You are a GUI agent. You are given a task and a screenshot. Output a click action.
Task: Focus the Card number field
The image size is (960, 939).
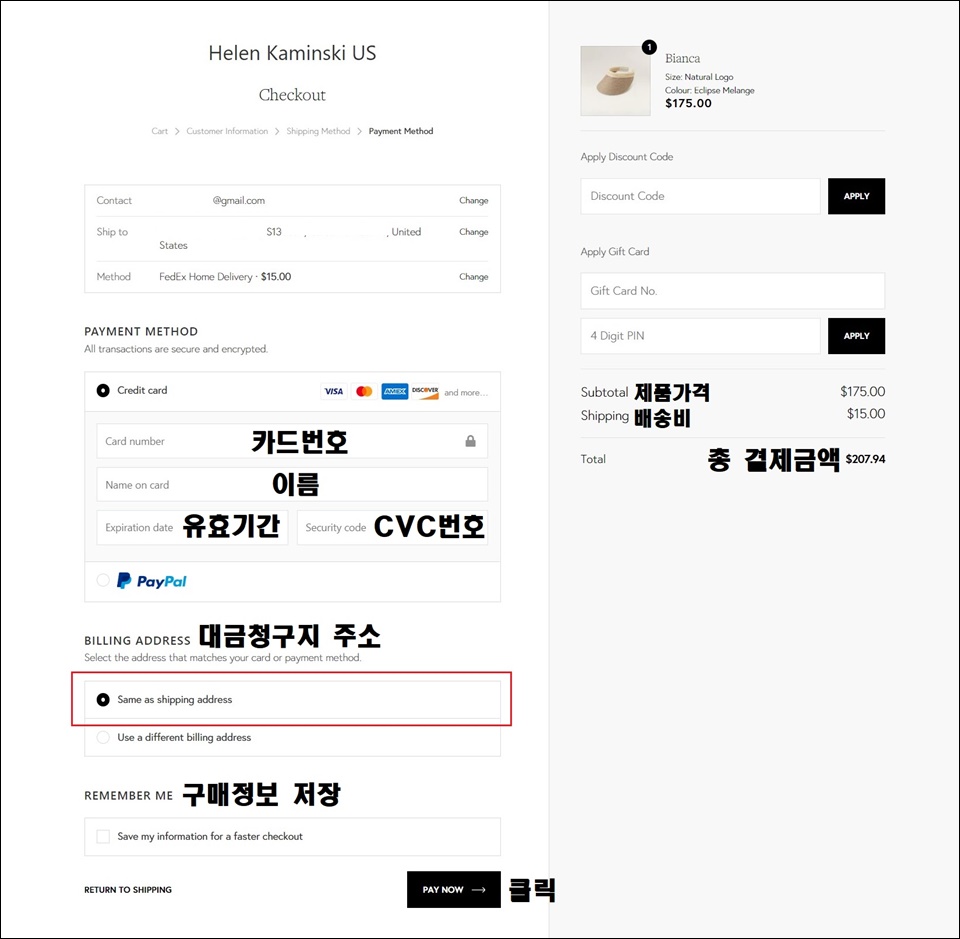(x=292, y=441)
